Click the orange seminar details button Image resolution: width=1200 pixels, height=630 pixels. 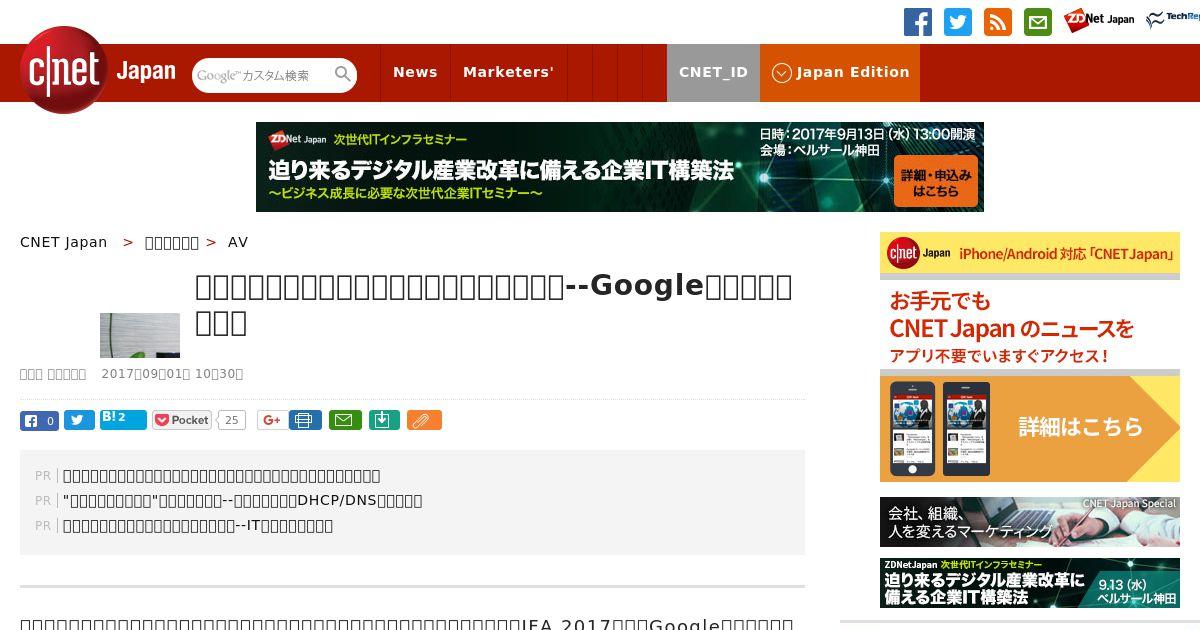[x=935, y=181]
